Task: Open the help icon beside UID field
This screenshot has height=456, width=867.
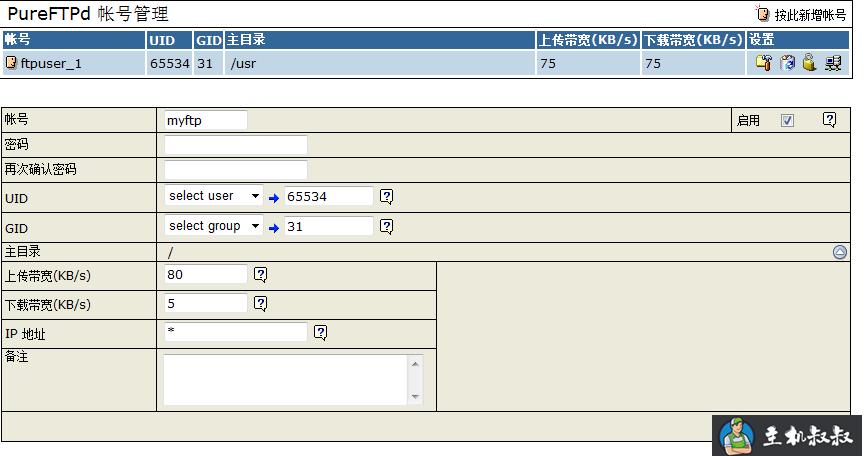Action: click(x=387, y=196)
